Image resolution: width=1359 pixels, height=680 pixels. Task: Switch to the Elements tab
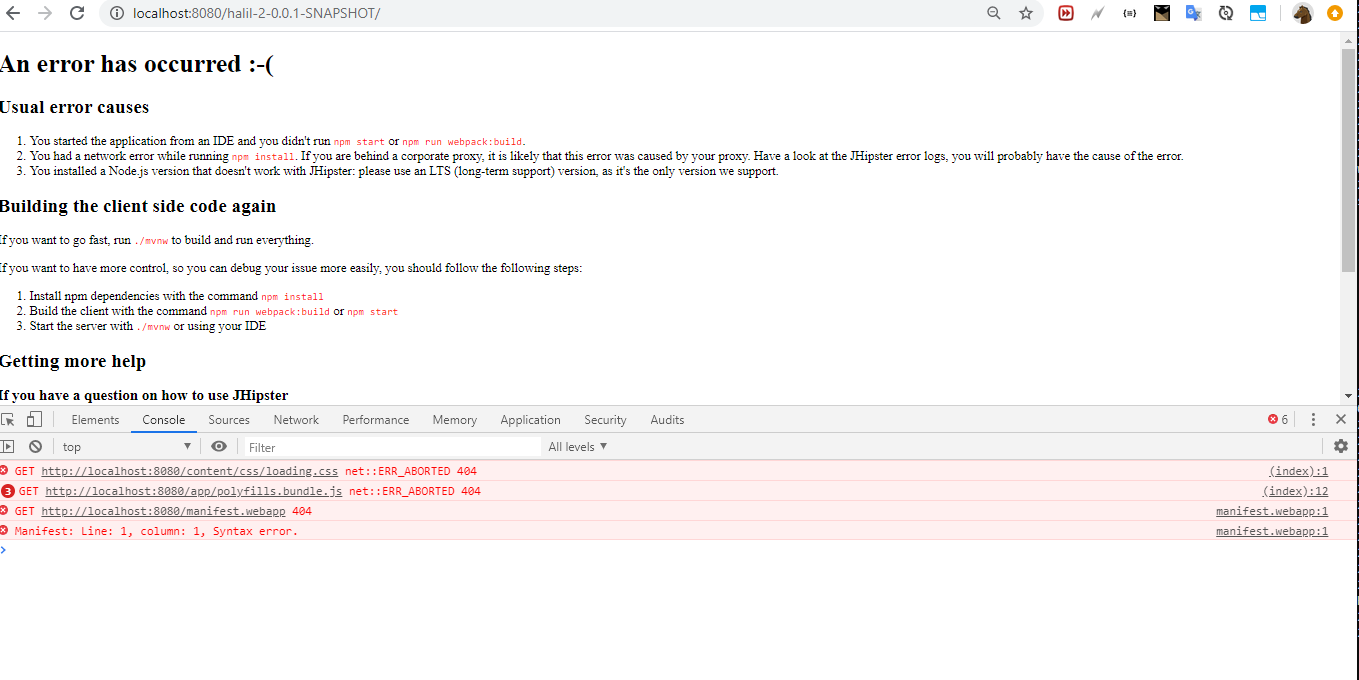[95, 420]
